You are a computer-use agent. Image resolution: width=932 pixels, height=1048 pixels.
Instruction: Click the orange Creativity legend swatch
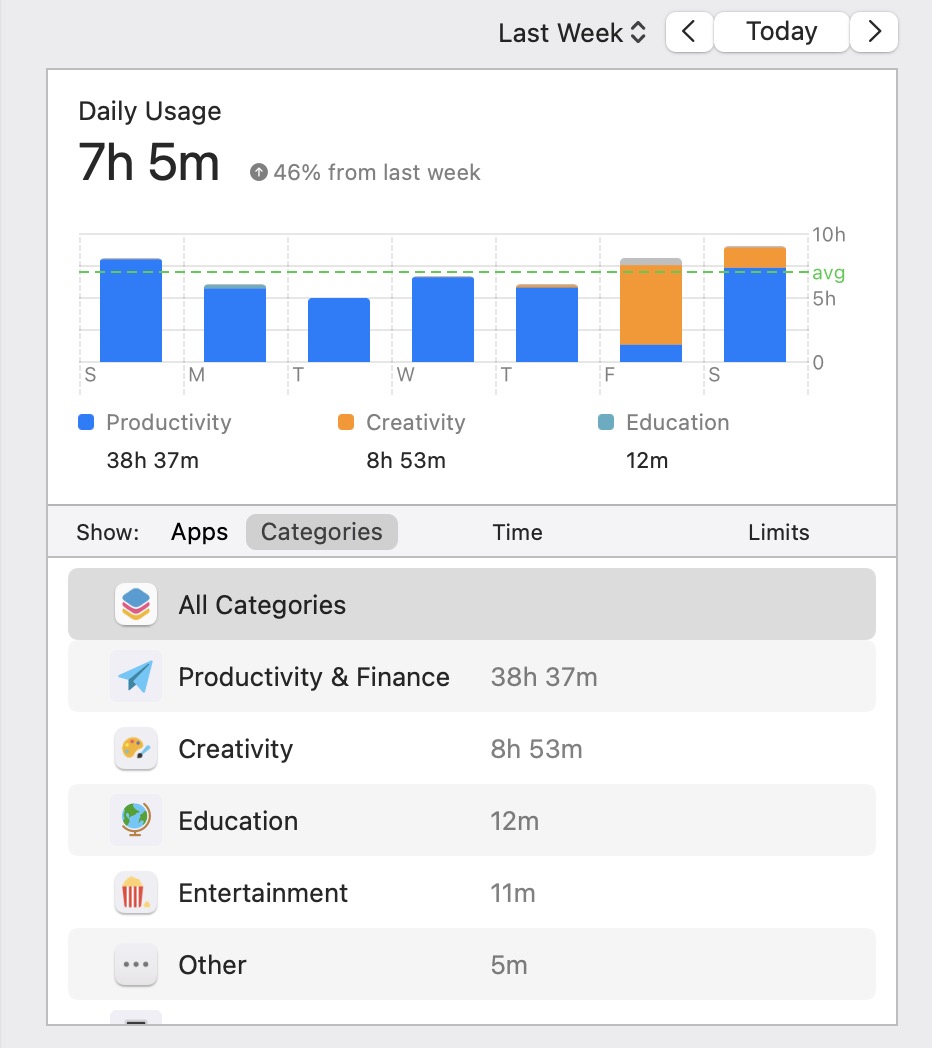(x=346, y=423)
